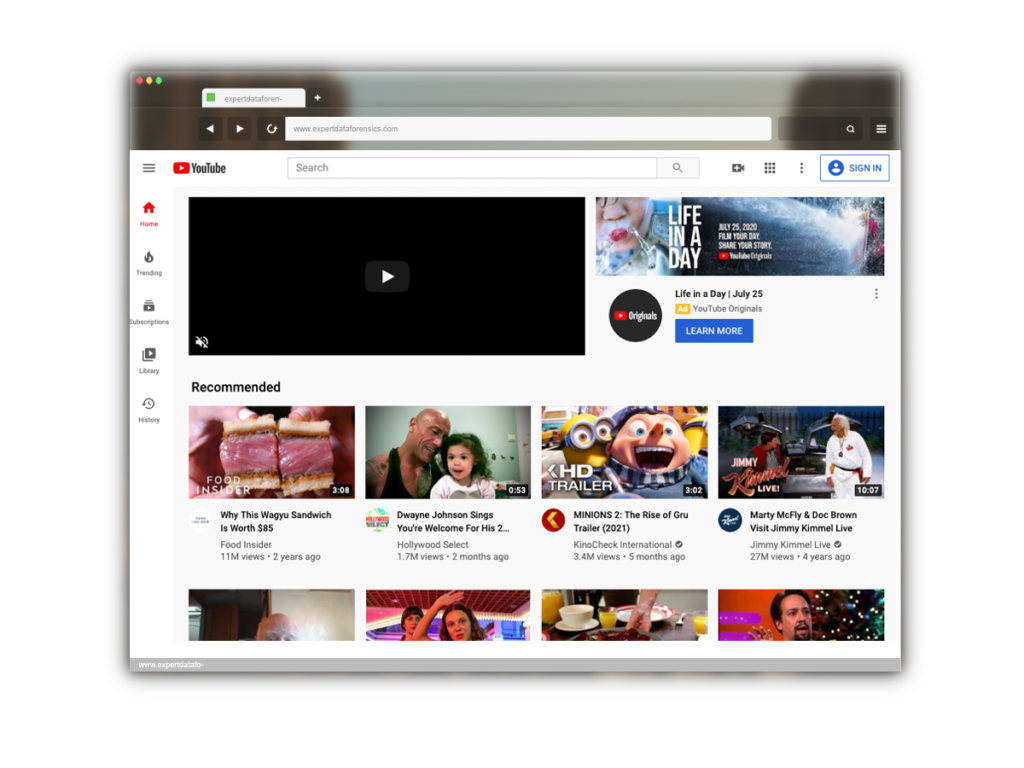Click the Food Insider channel avatar
The width and height of the screenshot is (1024, 768).
click(x=200, y=520)
